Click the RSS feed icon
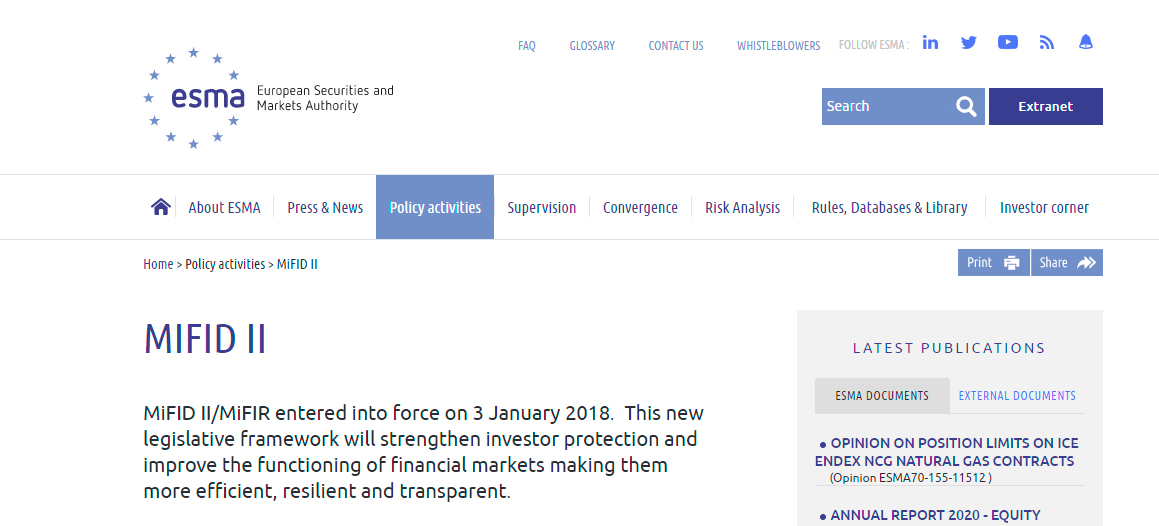1159x526 pixels. [x=1047, y=43]
